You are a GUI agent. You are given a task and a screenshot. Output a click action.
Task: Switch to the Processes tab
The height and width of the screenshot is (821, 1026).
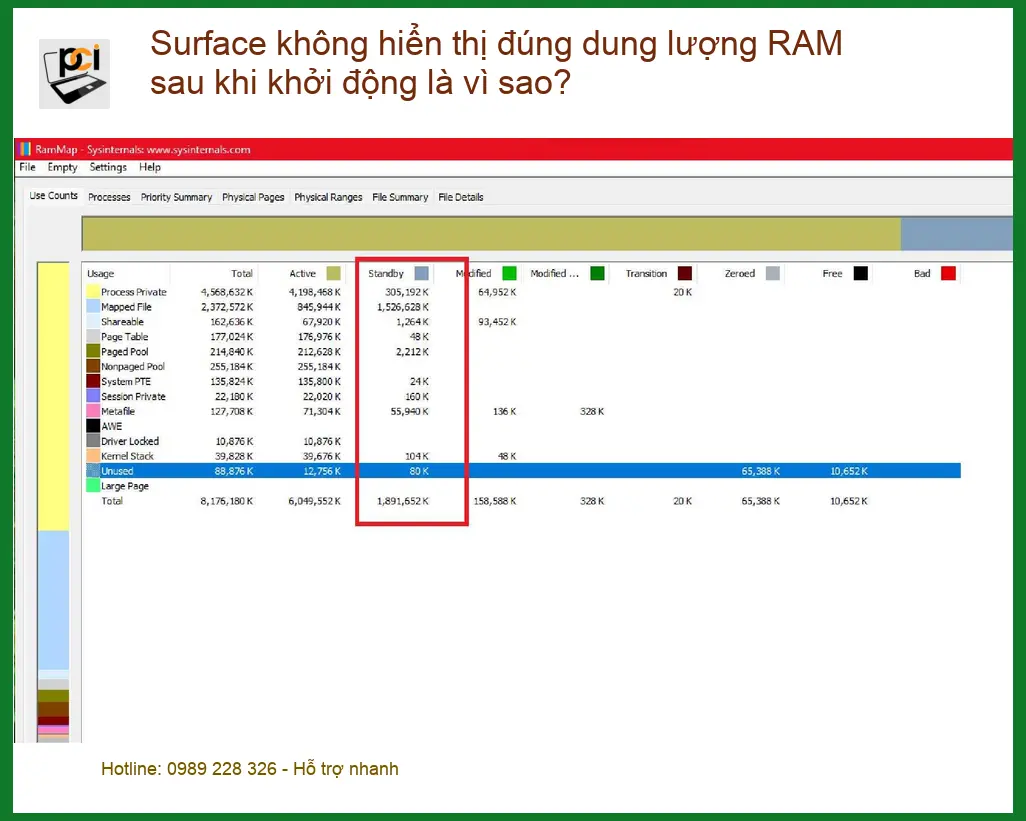click(x=109, y=197)
